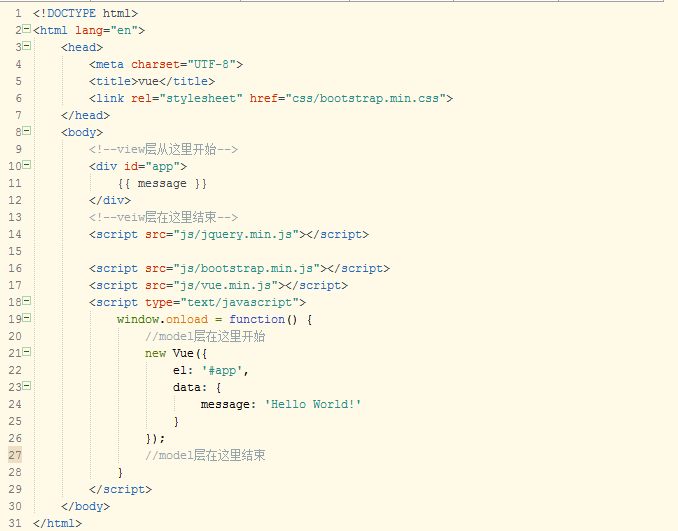Click the onload property name
Image resolution: width=678 pixels, height=531 pixels.
(187, 319)
